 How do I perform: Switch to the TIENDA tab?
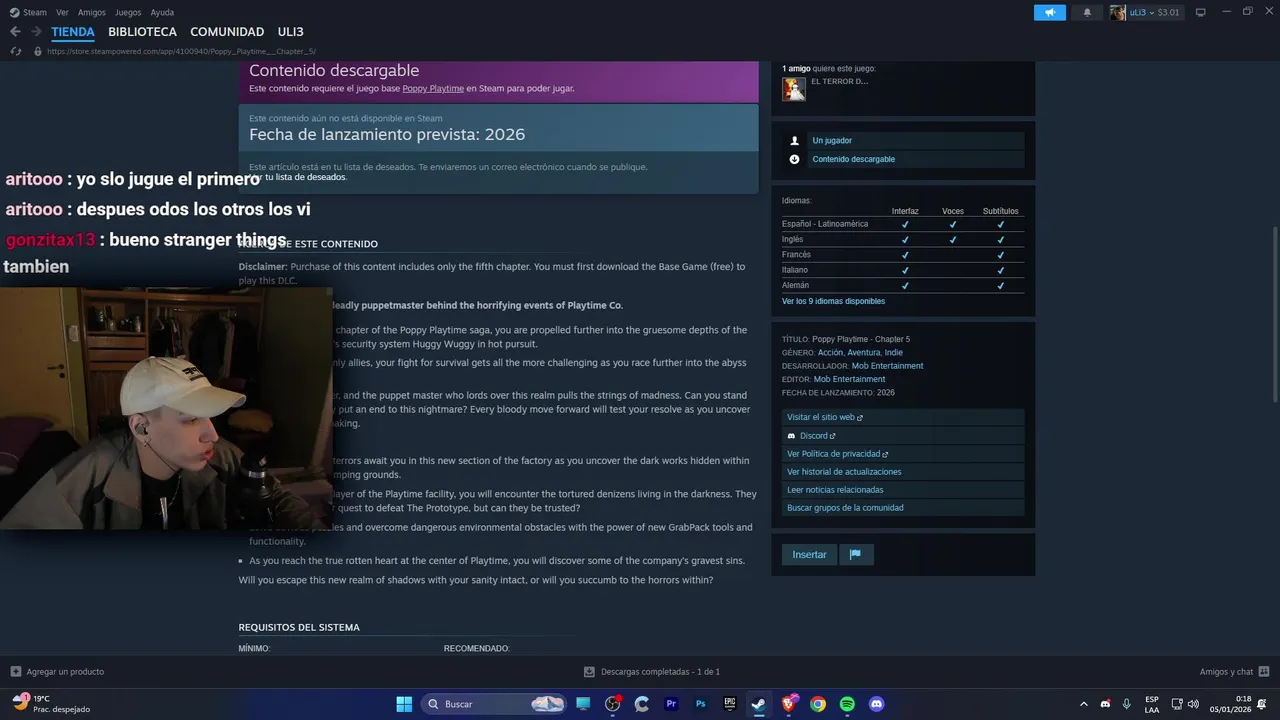point(73,32)
